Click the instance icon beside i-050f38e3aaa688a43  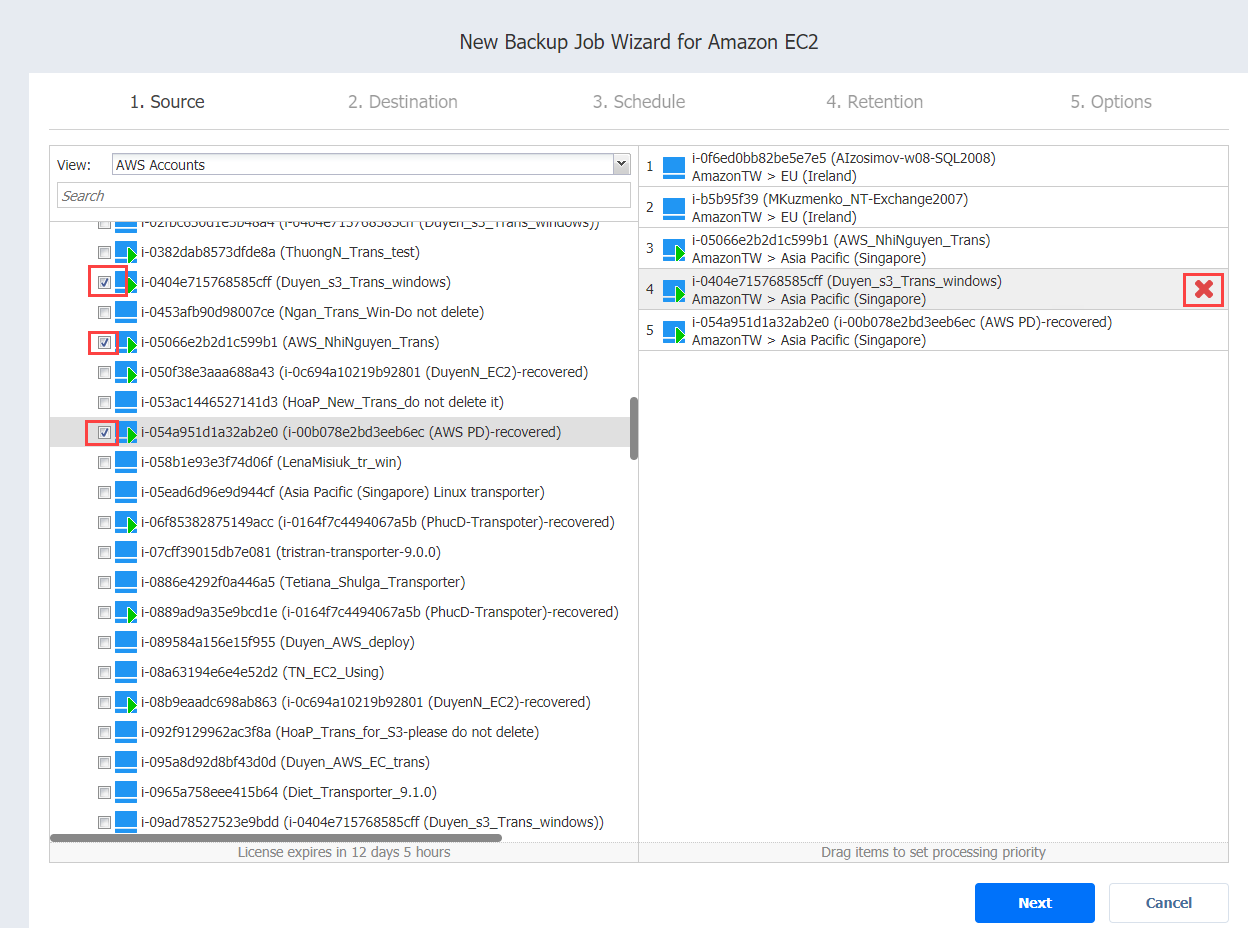pyautogui.click(x=126, y=372)
